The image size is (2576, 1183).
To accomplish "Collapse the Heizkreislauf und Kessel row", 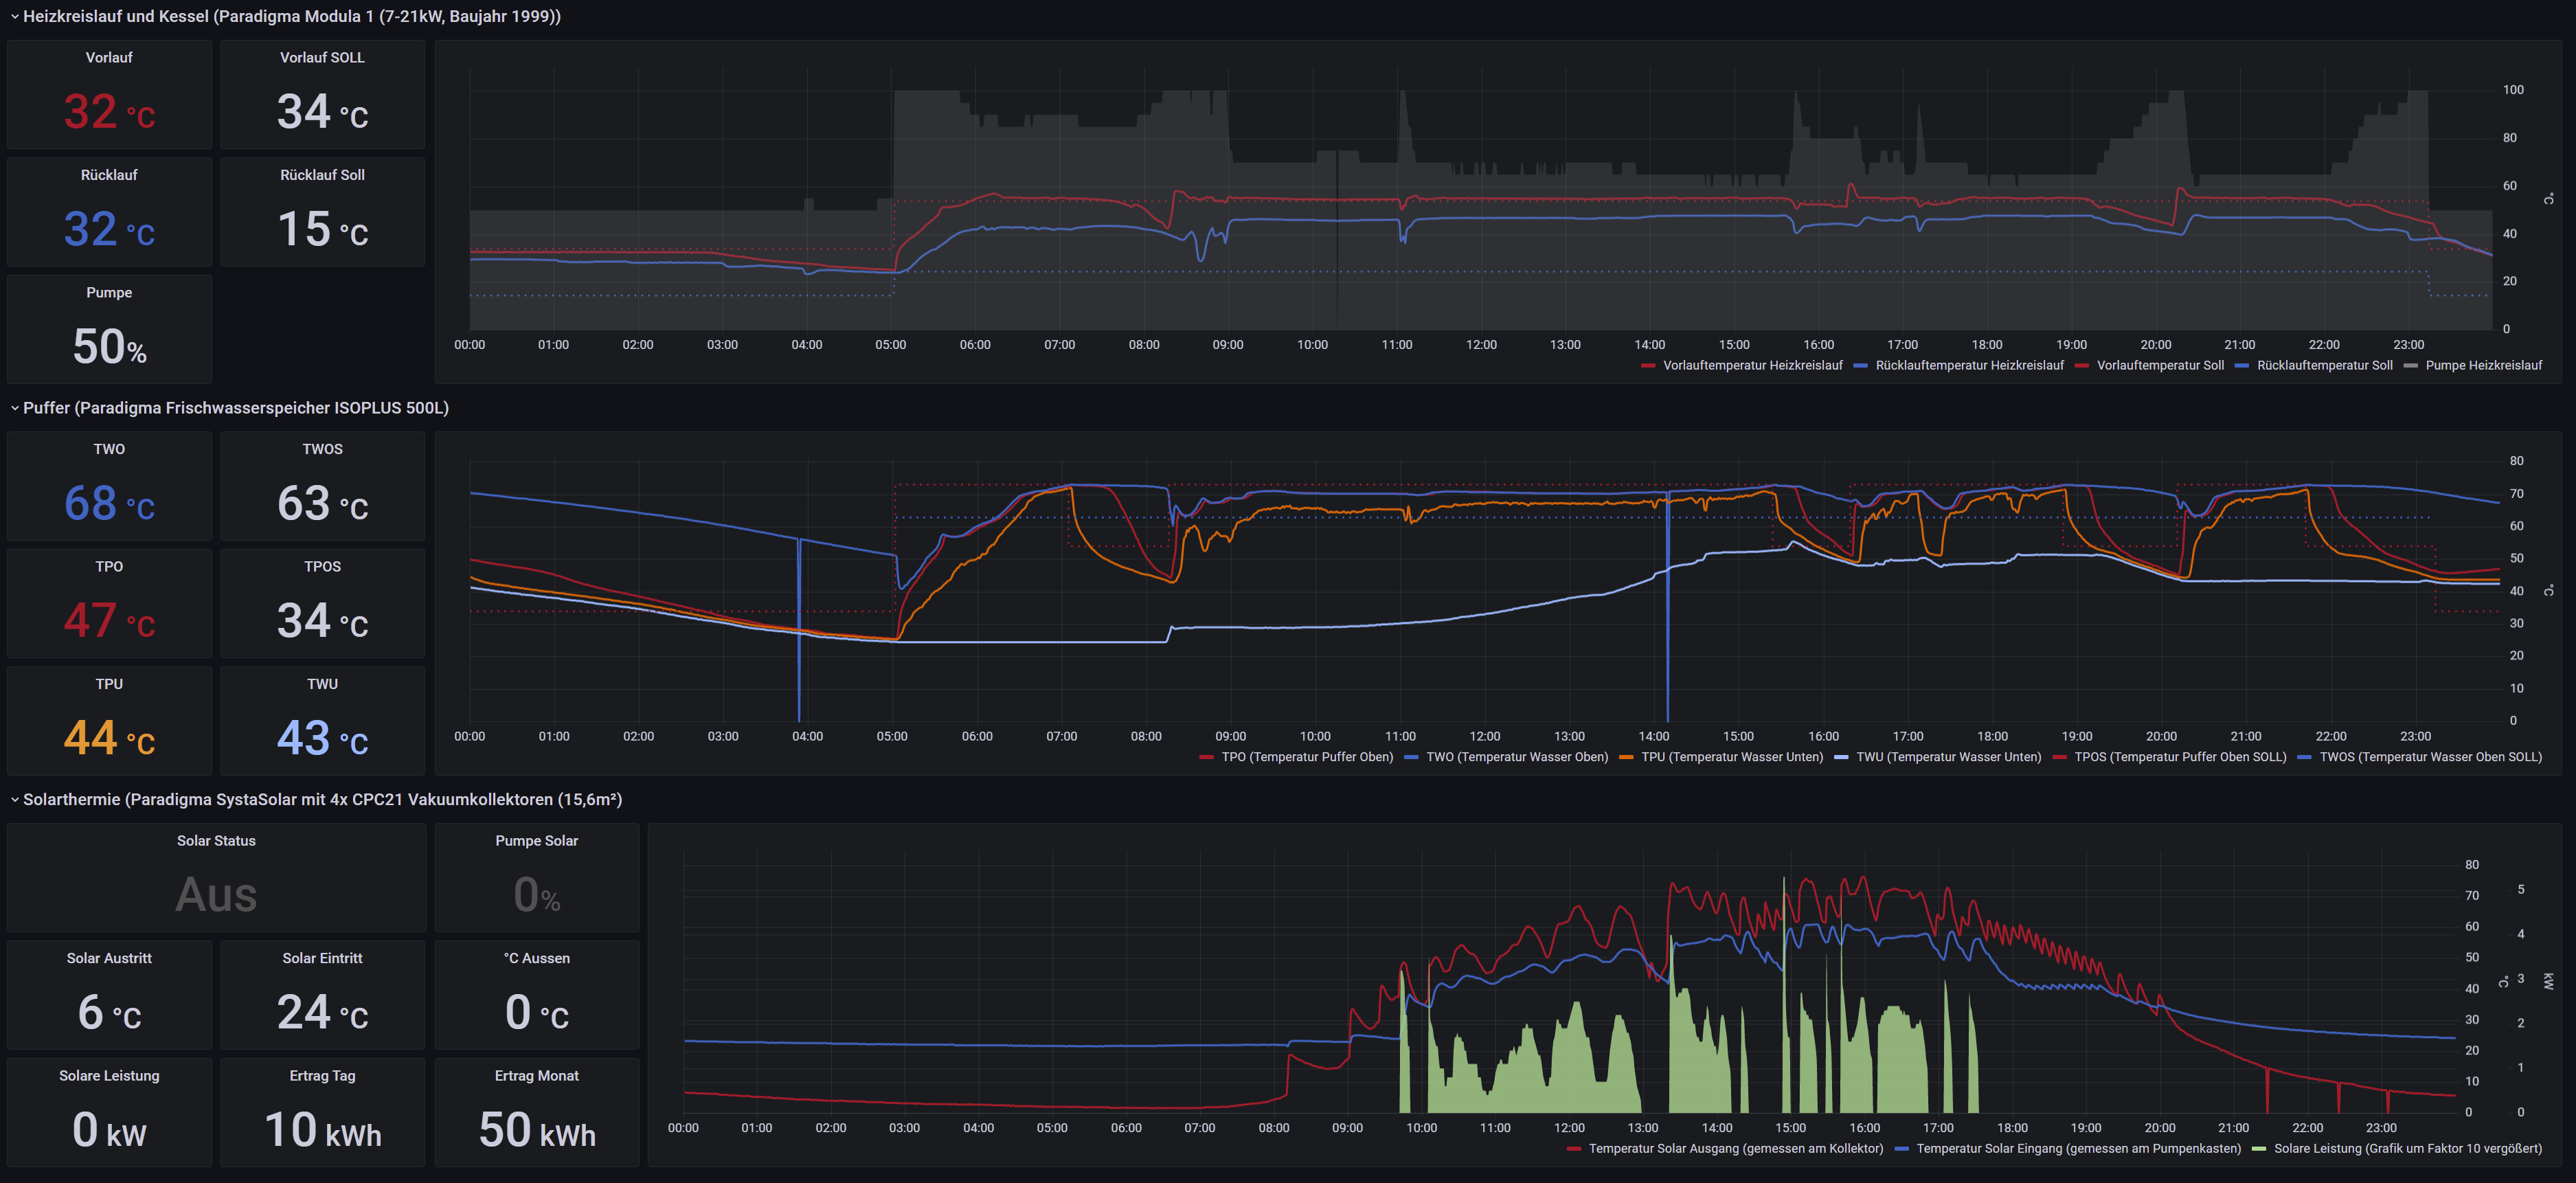I will pyautogui.click(x=285, y=16).
